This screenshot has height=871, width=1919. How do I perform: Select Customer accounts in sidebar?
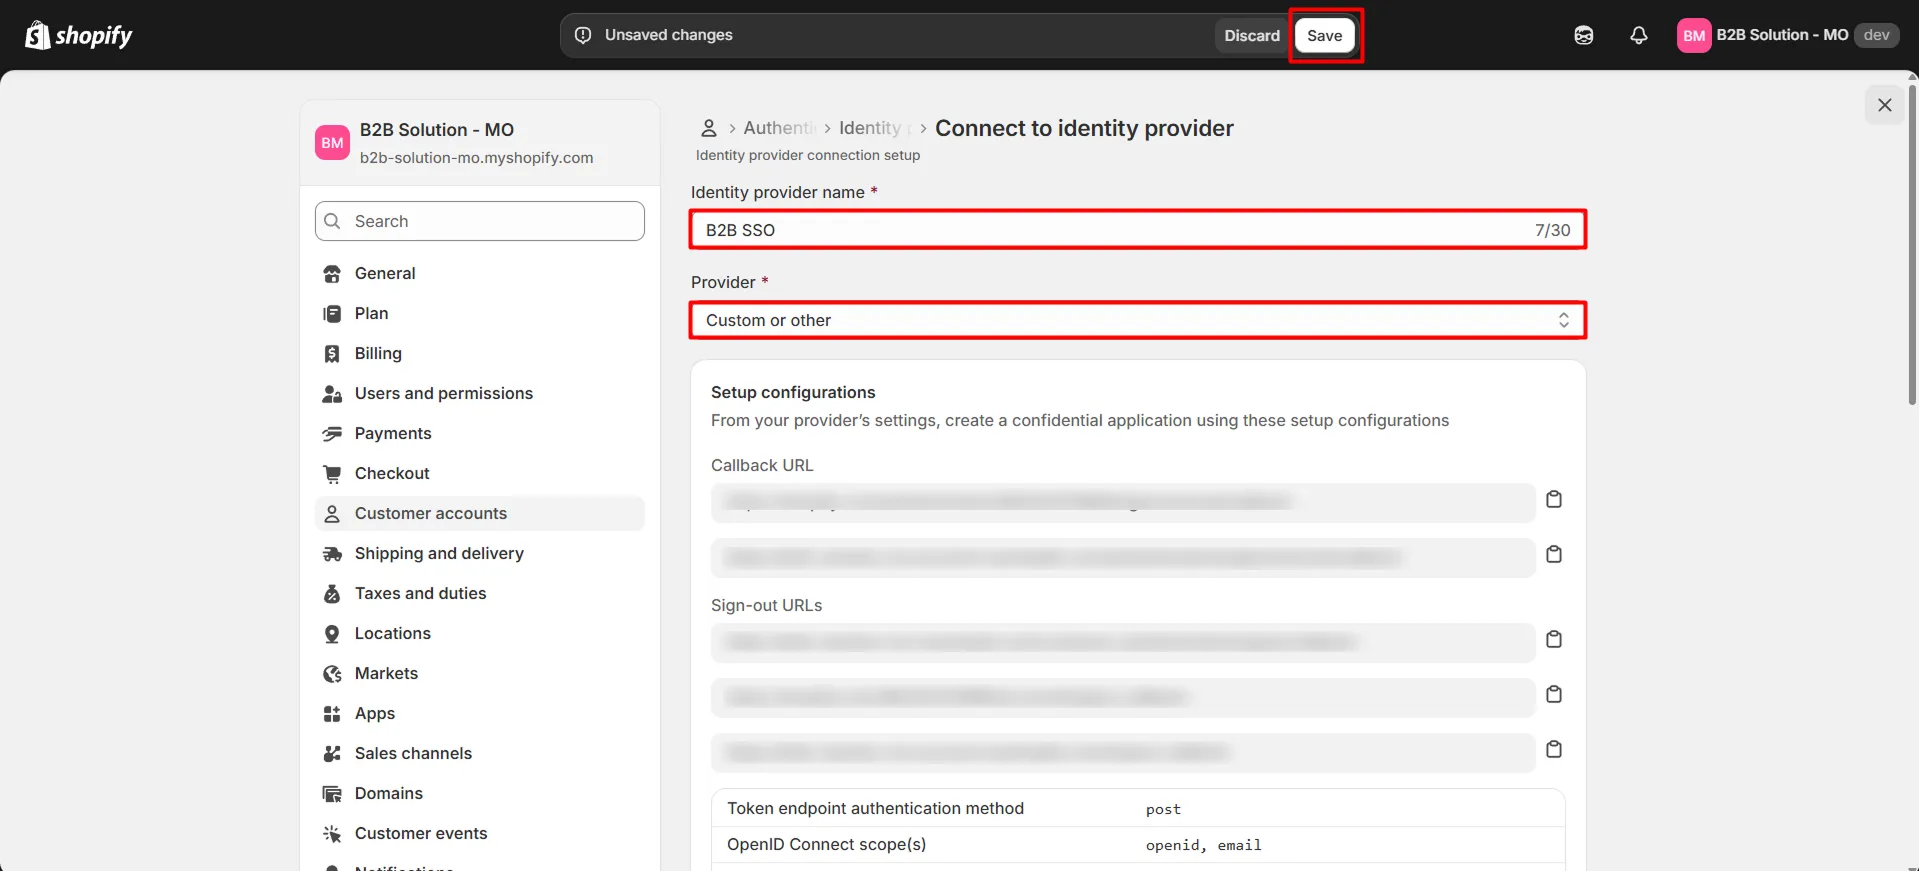480,513
